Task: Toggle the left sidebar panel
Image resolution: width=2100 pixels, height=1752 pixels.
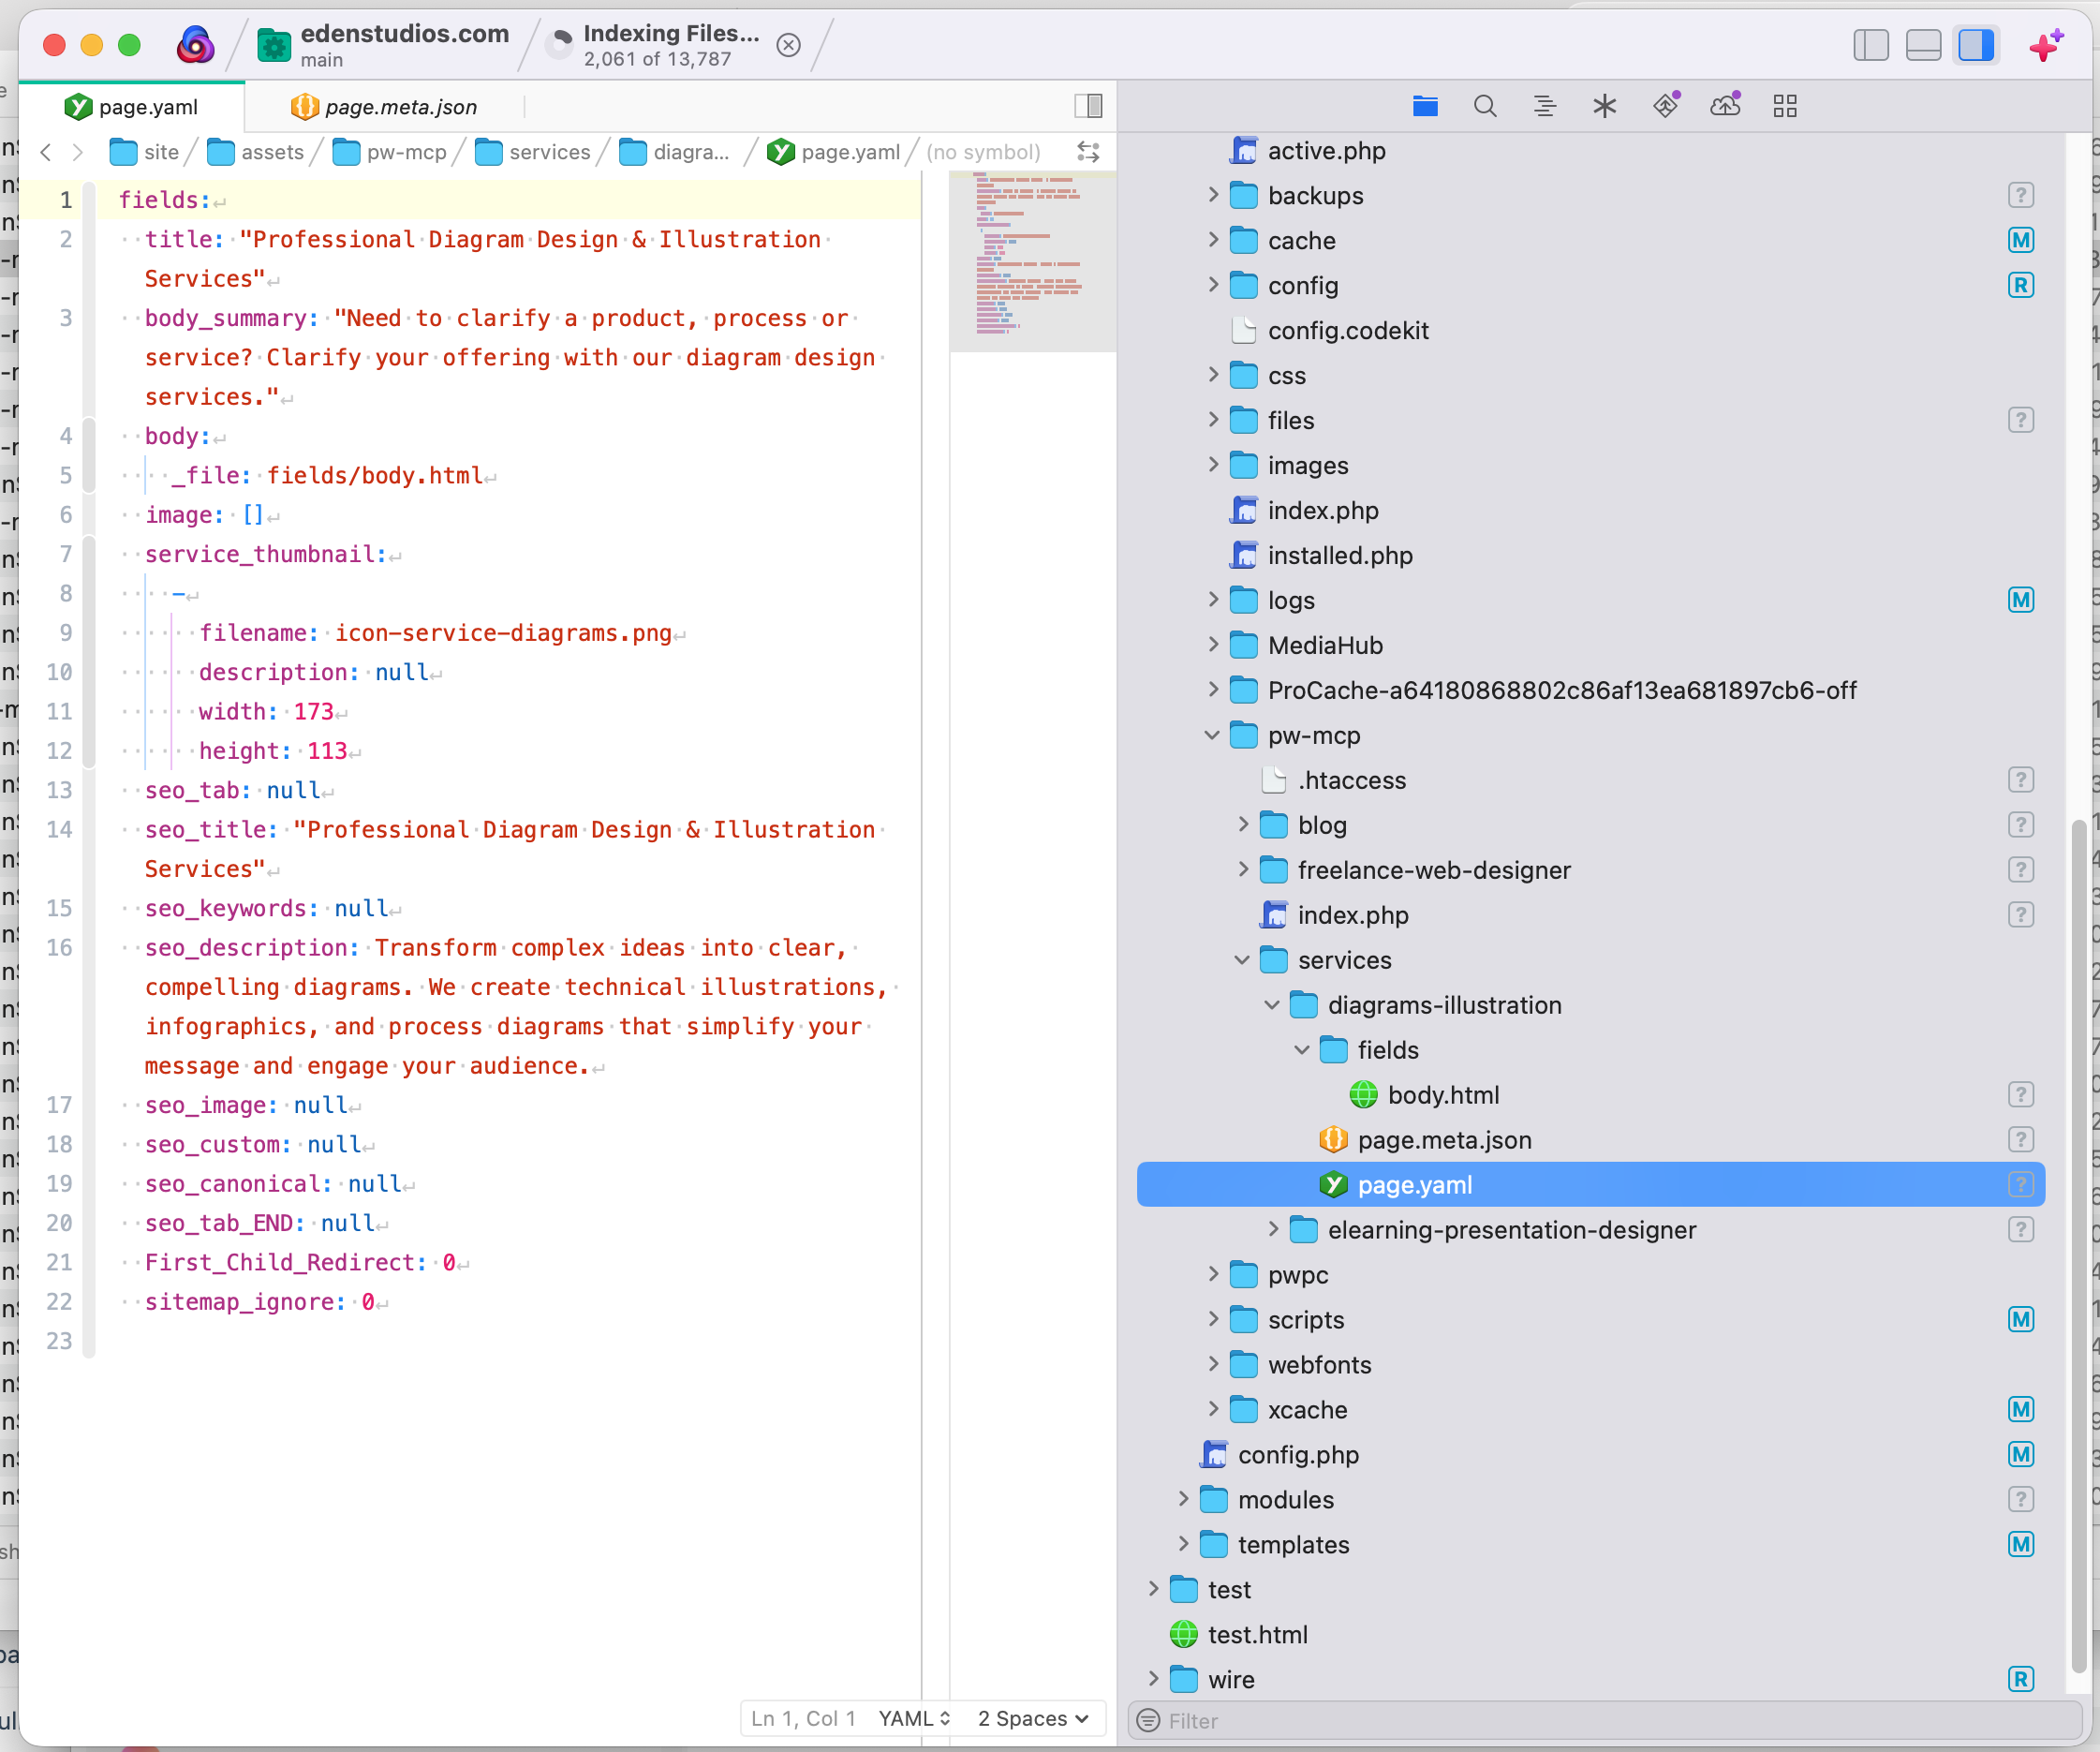Action: point(1870,45)
